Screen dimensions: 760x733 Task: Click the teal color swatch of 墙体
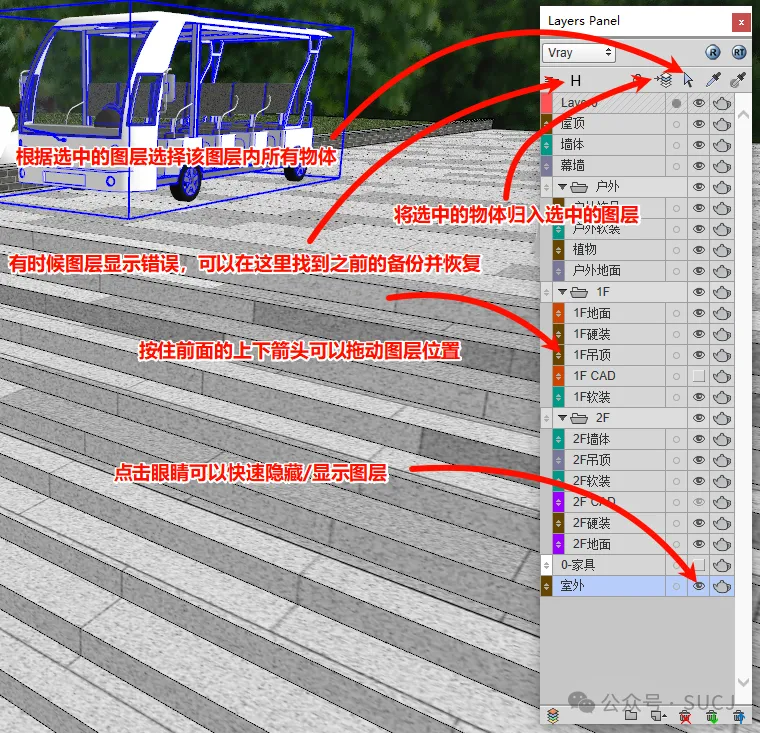pos(546,145)
